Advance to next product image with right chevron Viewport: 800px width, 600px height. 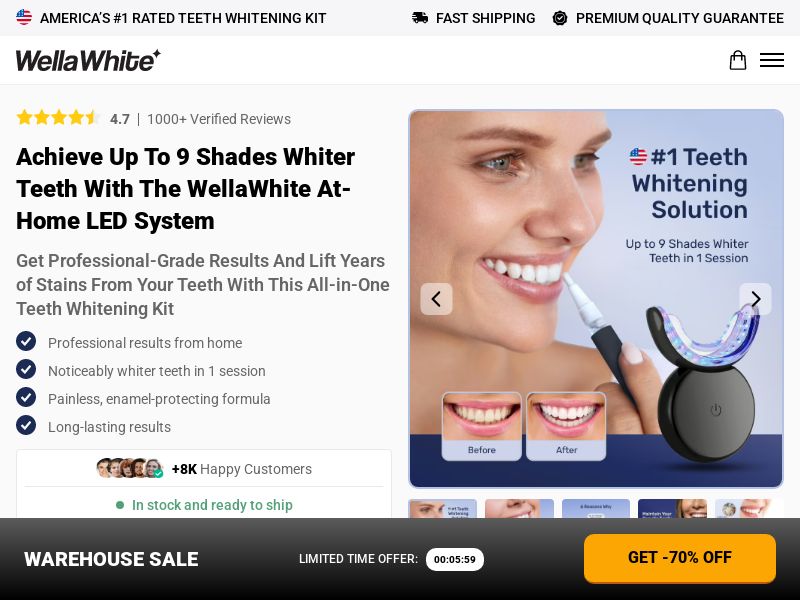coord(756,299)
